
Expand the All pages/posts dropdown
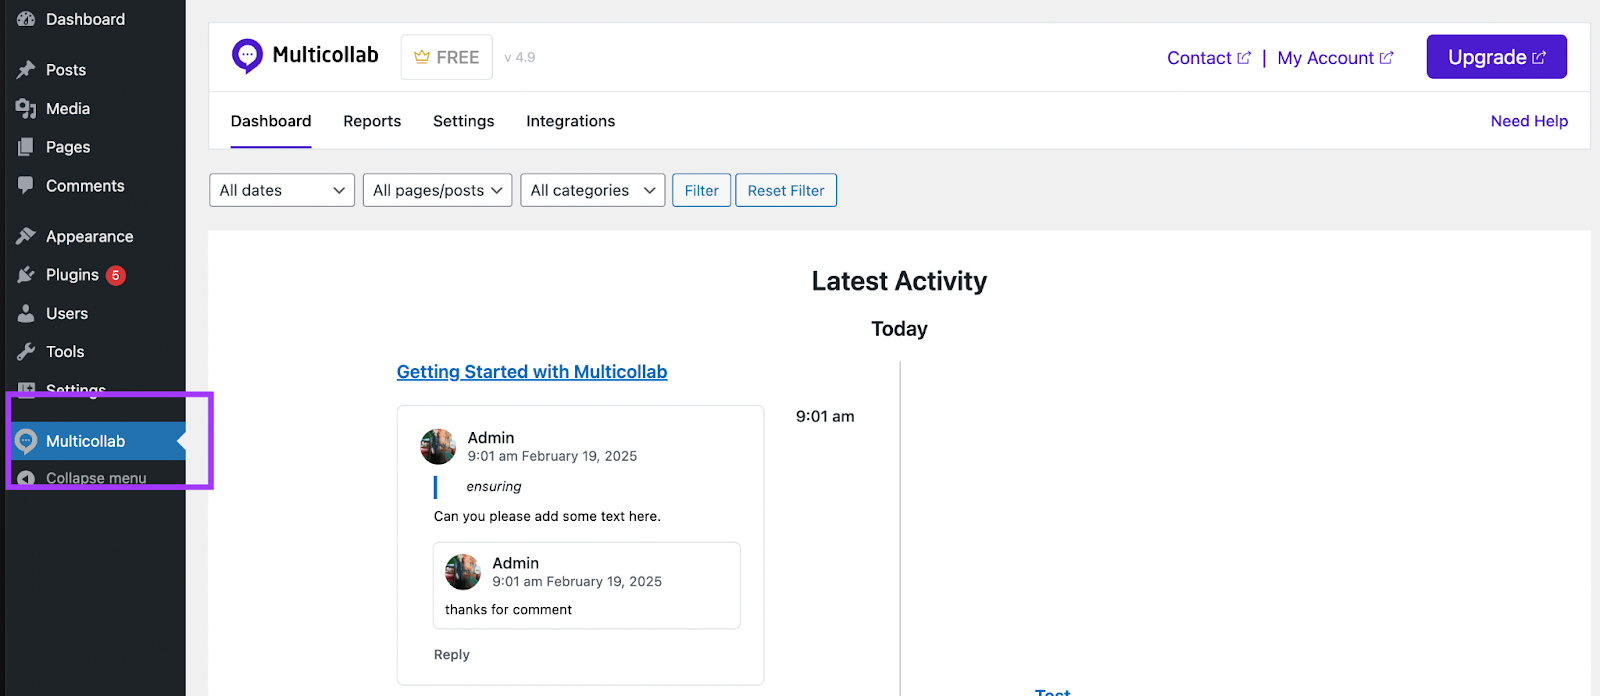tap(438, 190)
